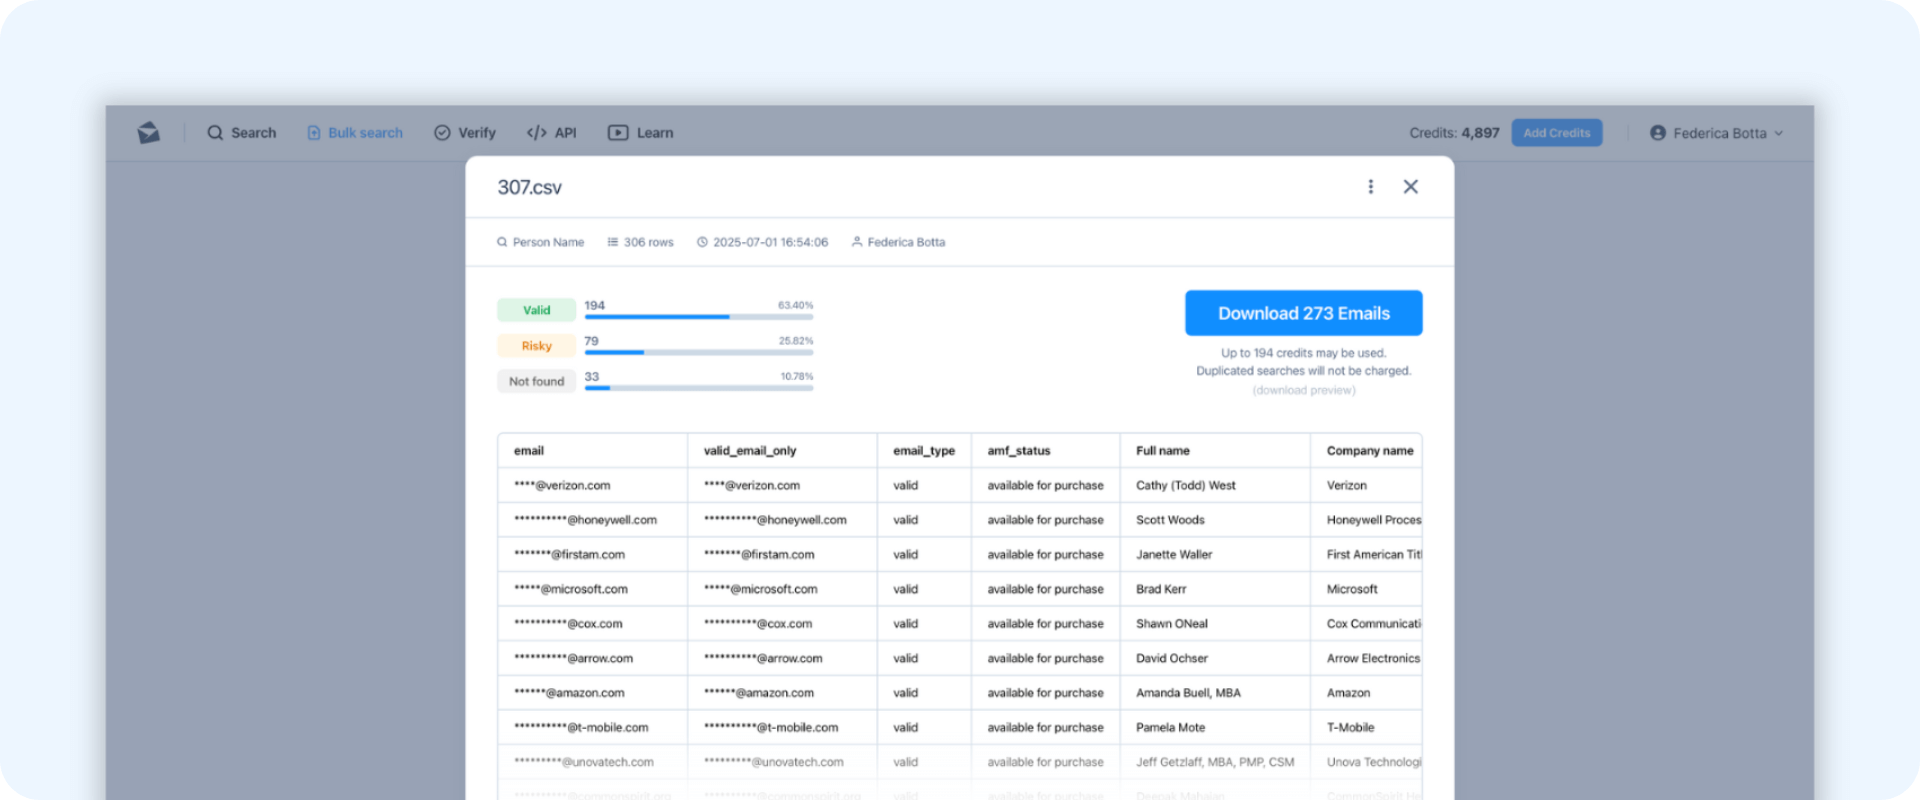The image size is (1920, 800).
Task: Open the Learn page
Action: (x=641, y=132)
